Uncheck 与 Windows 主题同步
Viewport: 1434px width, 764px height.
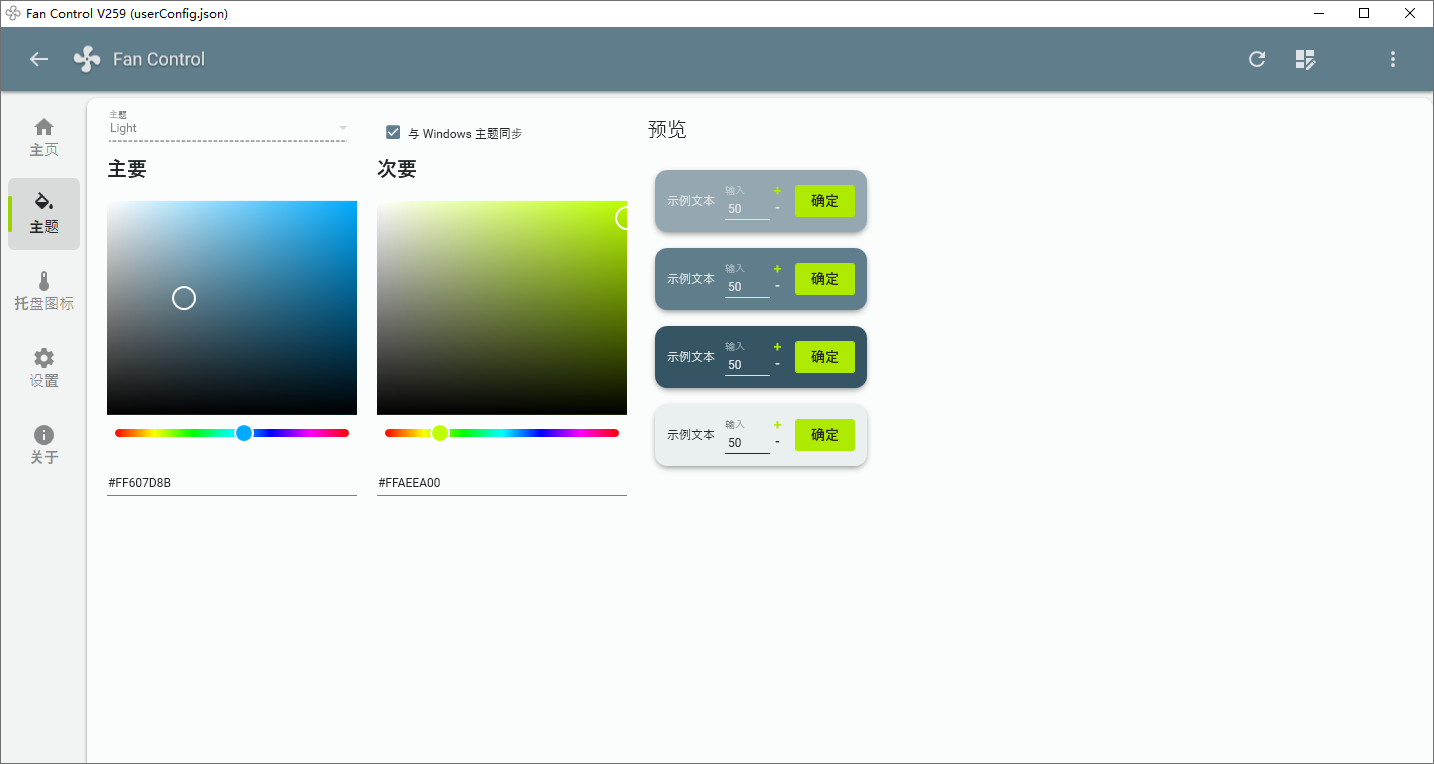(393, 132)
